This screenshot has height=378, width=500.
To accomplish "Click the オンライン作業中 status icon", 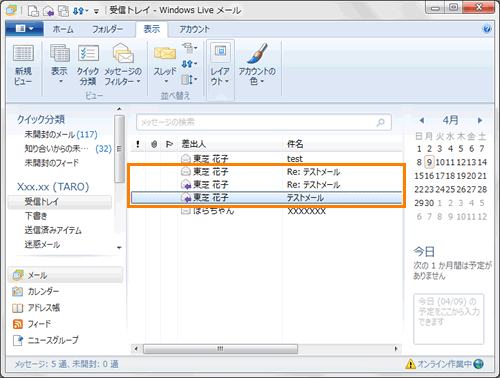I will coord(445,364).
